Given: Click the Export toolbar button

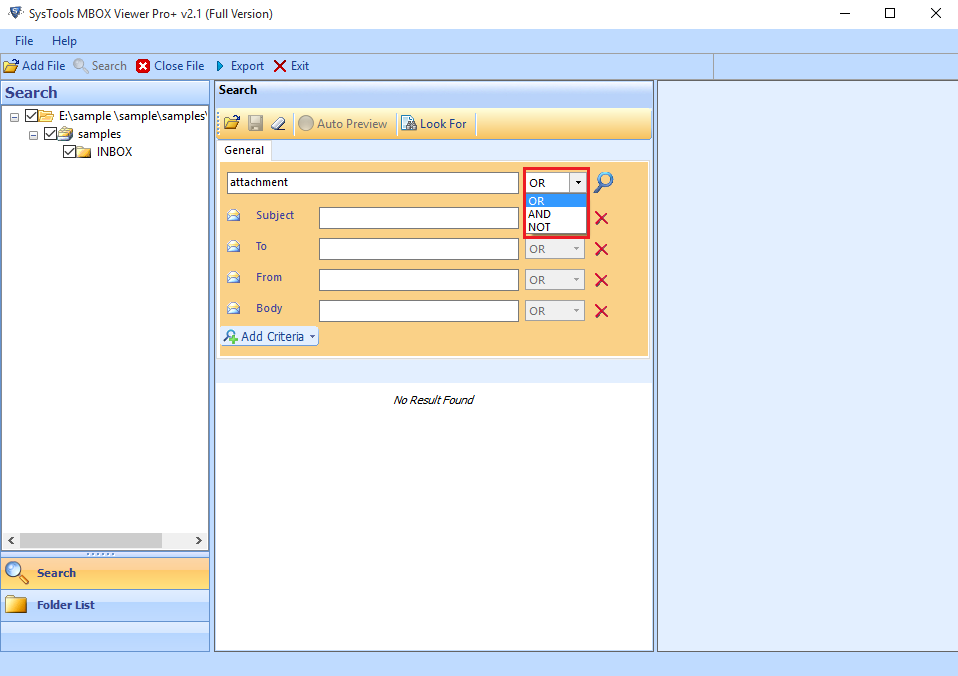Looking at the screenshot, I should coord(240,66).
